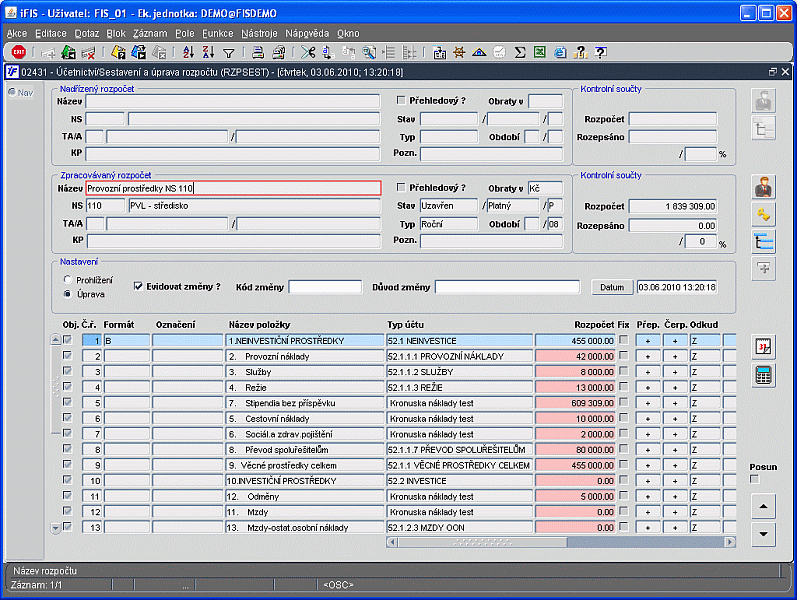Click the Kód změny input field
The height and width of the screenshot is (600, 797).
coord(325,287)
